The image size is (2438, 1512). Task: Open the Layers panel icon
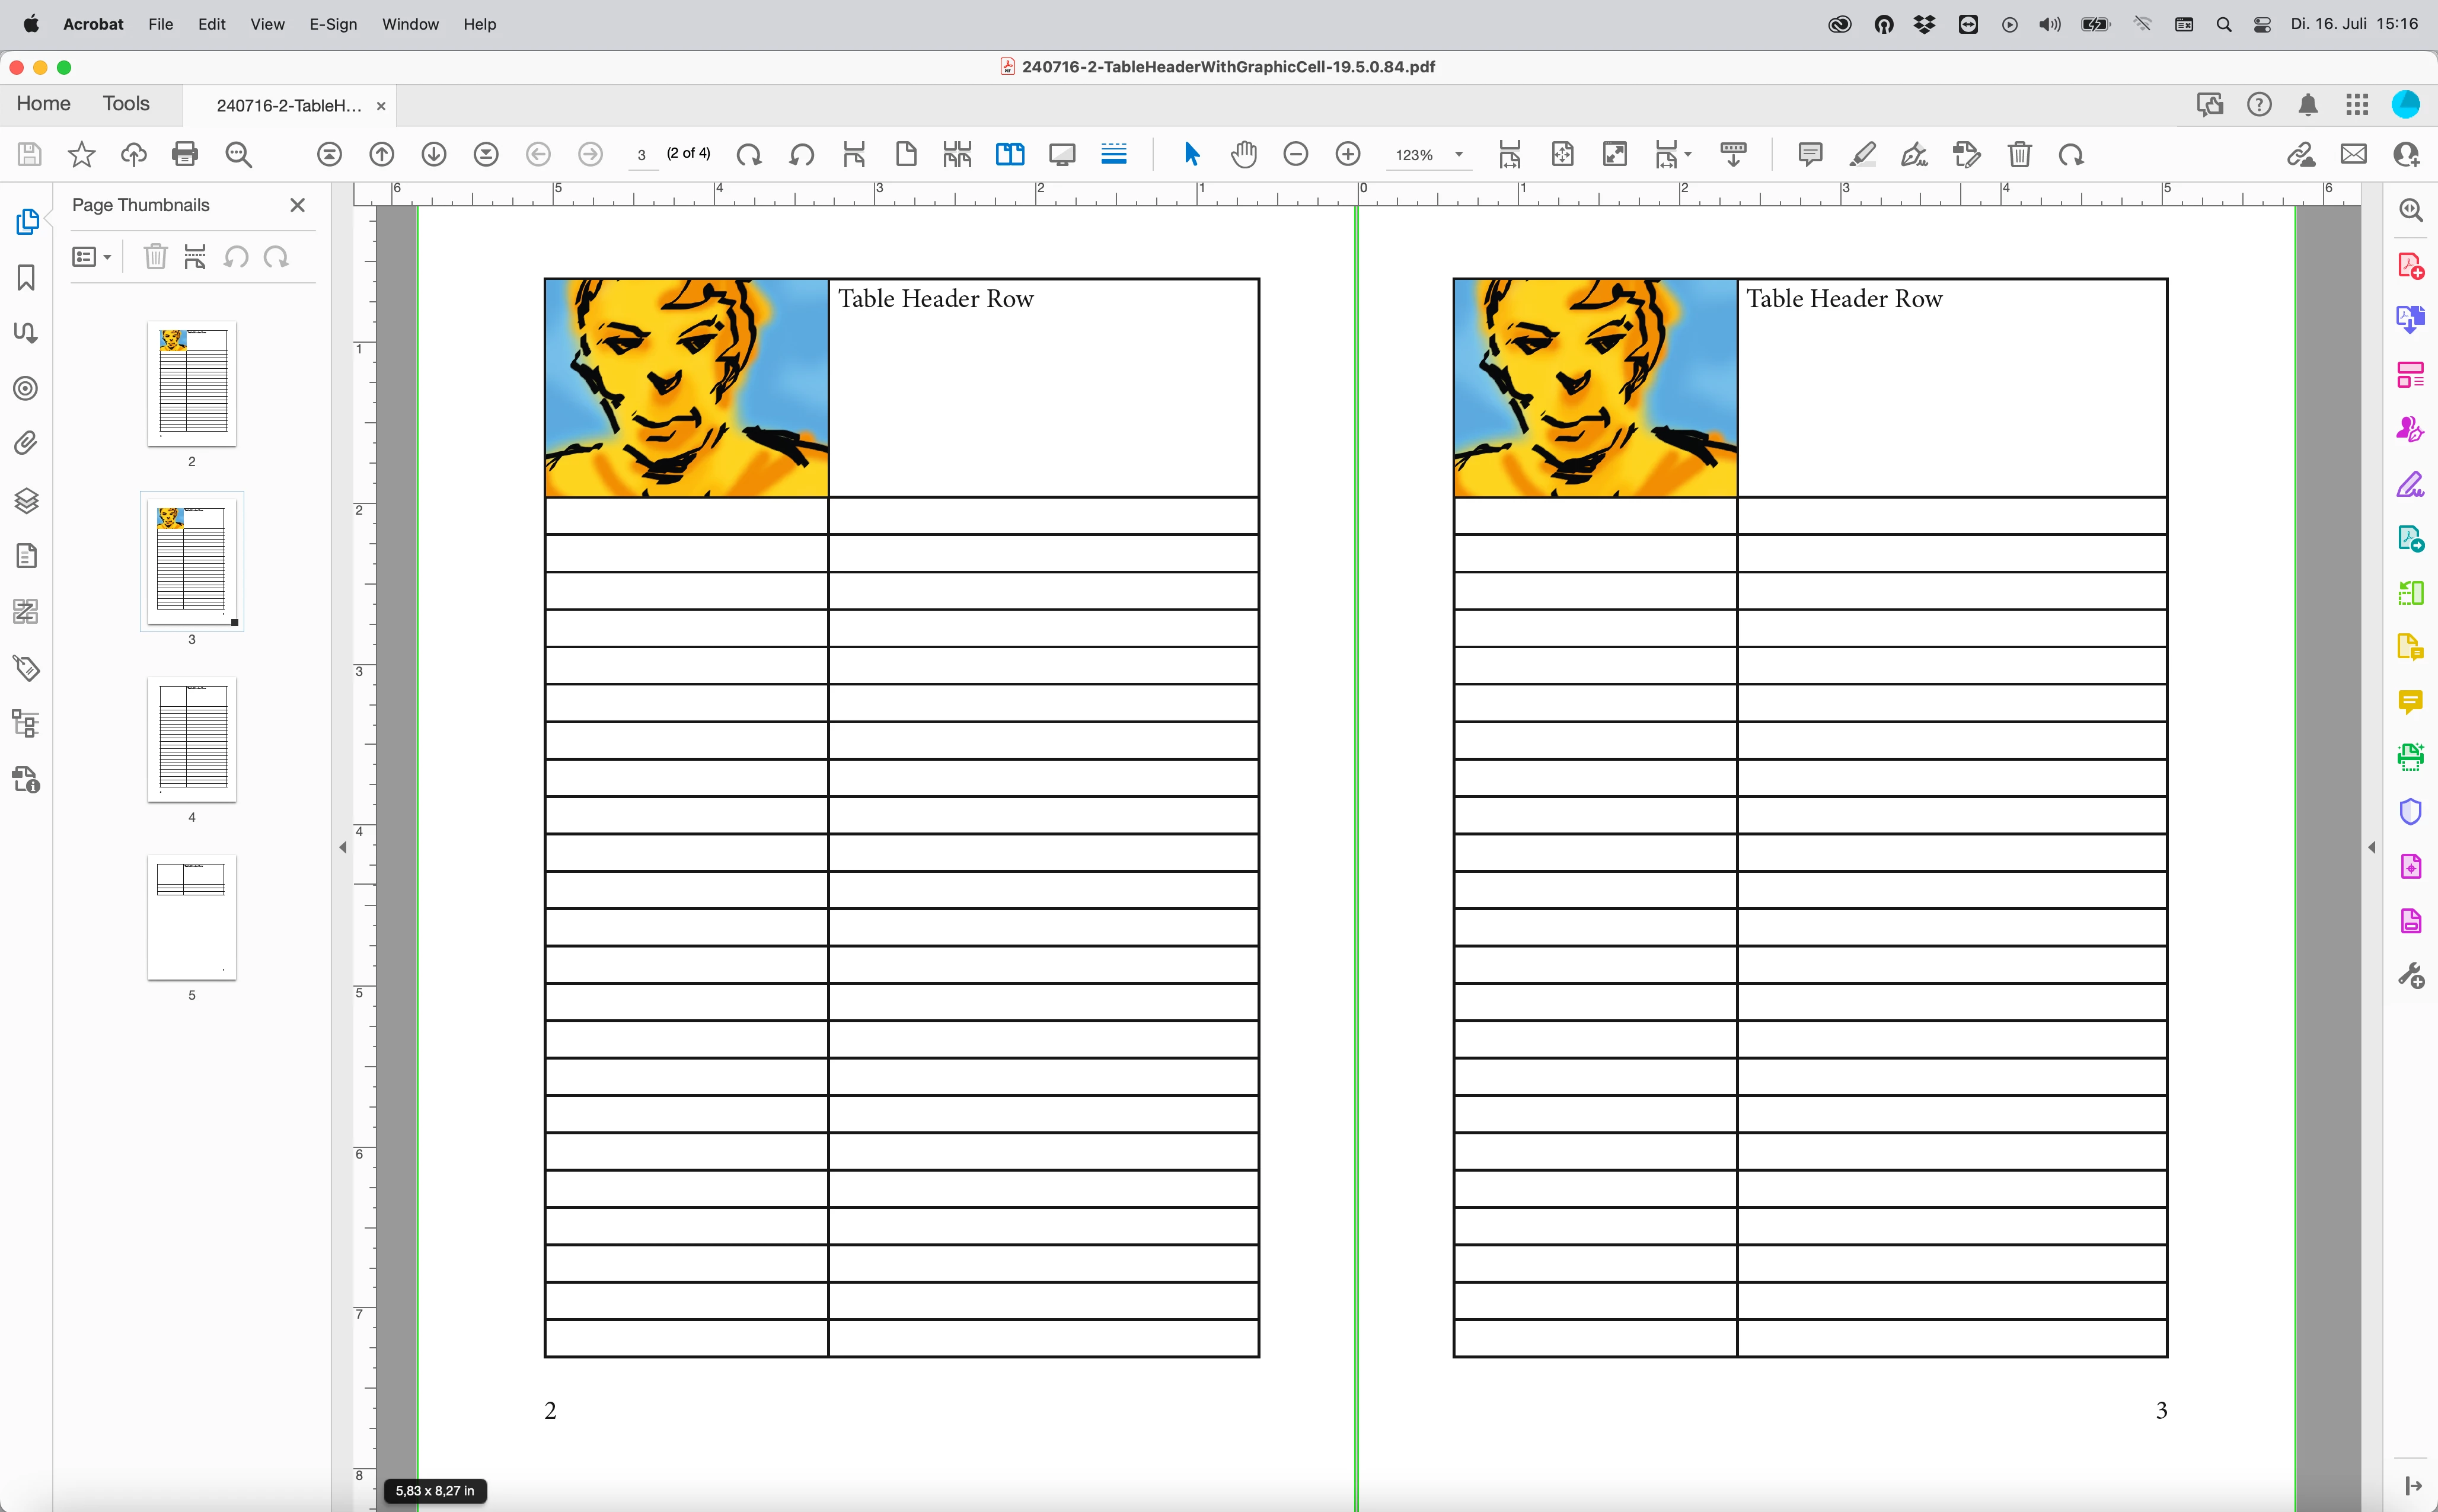click(26, 500)
